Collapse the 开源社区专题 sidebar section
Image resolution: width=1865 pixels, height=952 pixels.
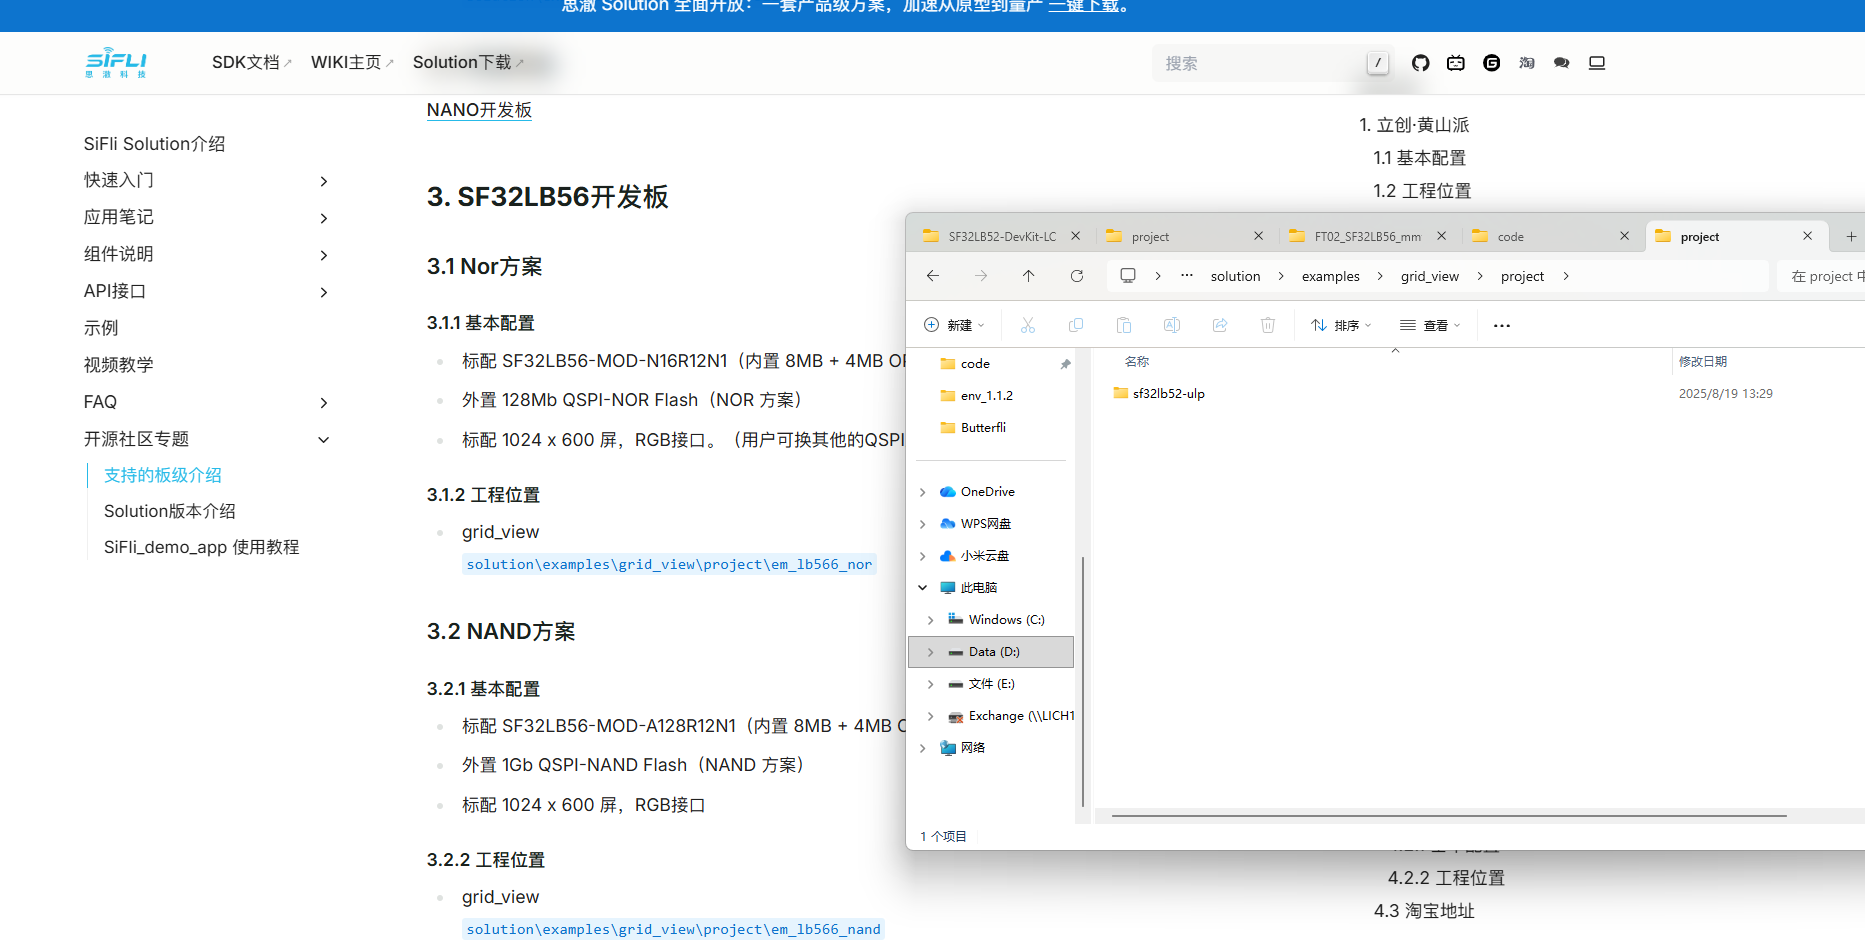click(x=323, y=440)
